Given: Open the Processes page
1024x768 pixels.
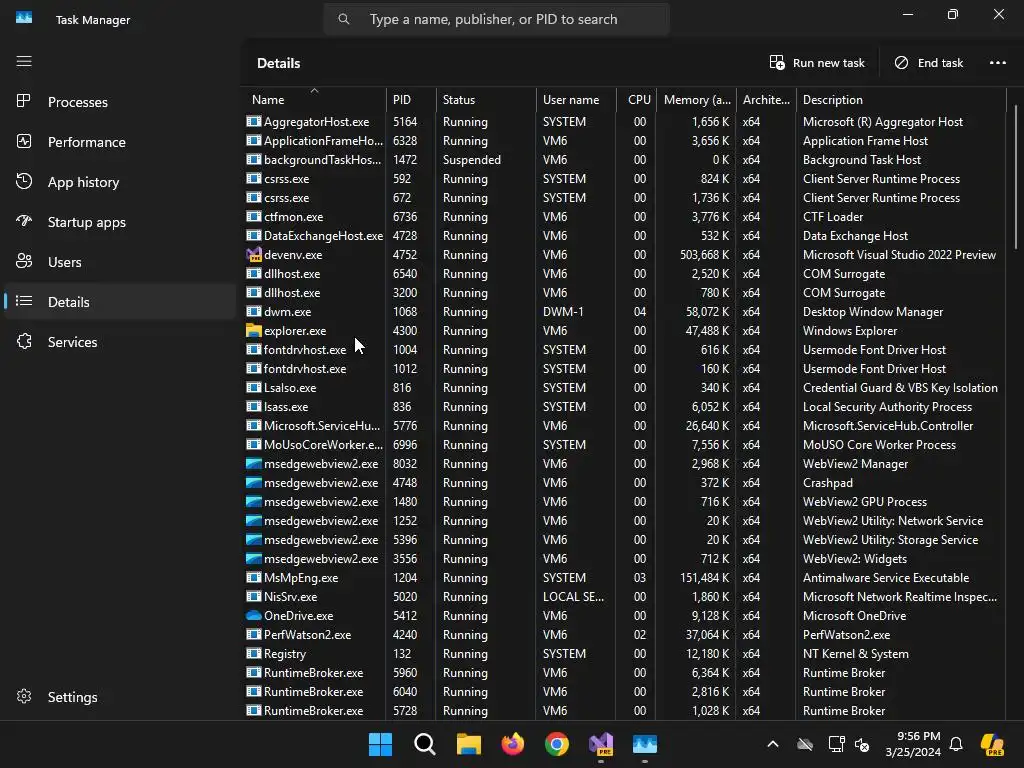Looking at the screenshot, I should tap(120, 102).
